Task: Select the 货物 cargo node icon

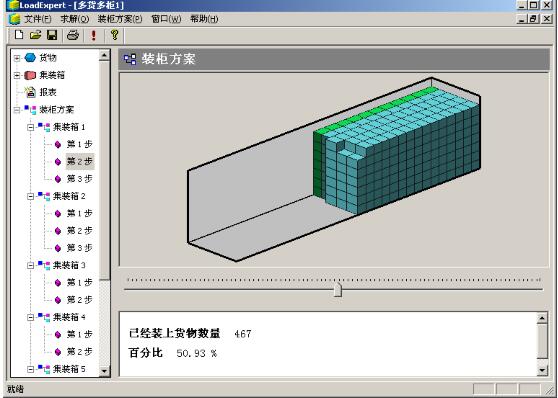Action: point(31,58)
